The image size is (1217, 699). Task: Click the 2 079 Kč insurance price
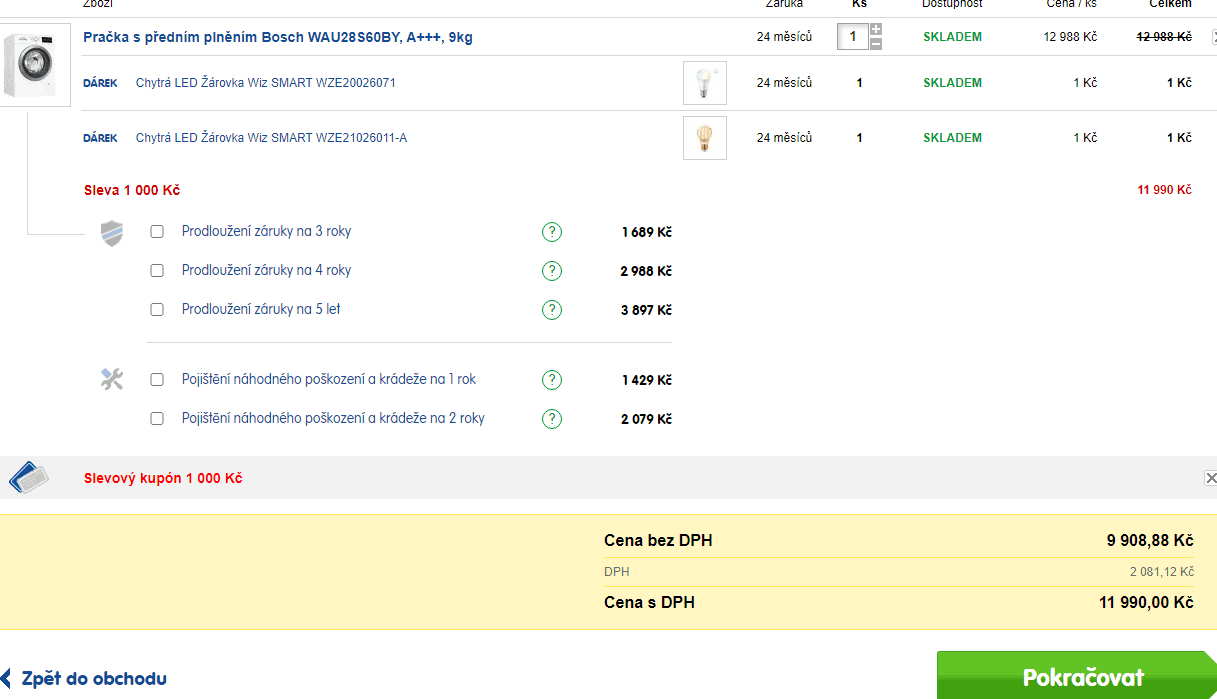coord(646,419)
